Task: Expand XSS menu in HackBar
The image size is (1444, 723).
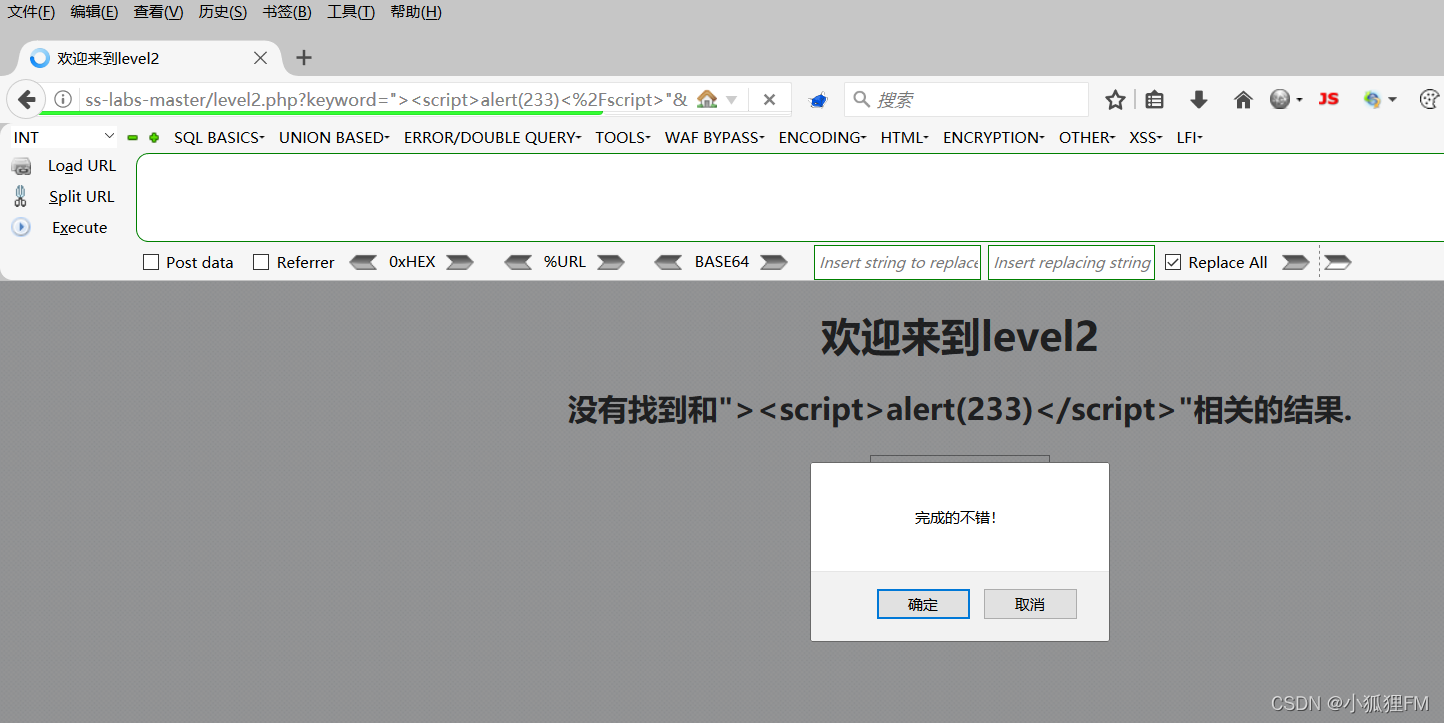Action: click(x=1146, y=138)
